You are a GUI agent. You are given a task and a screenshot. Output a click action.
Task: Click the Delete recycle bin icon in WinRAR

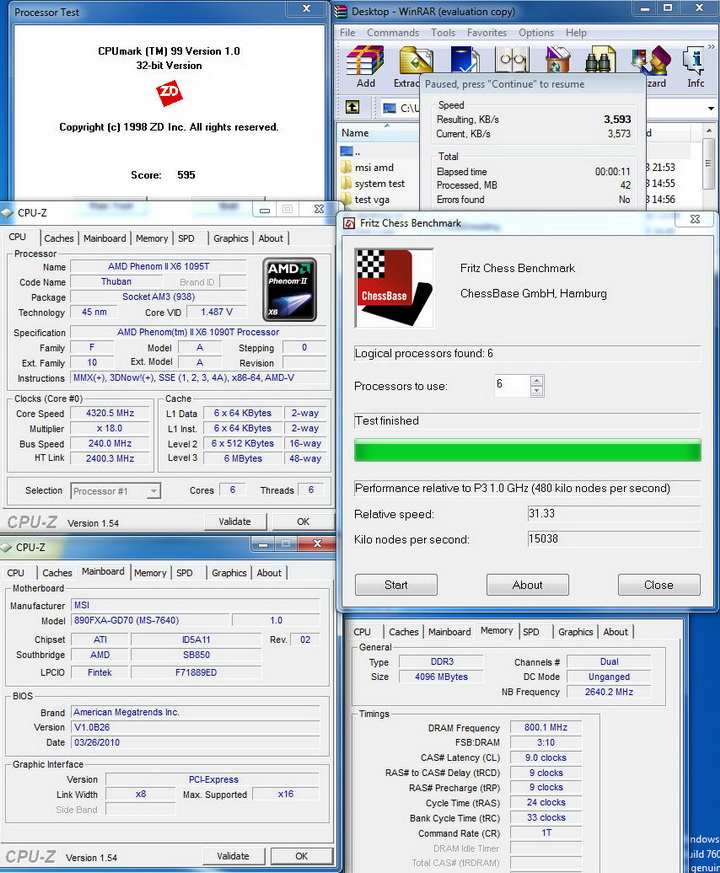point(557,60)
